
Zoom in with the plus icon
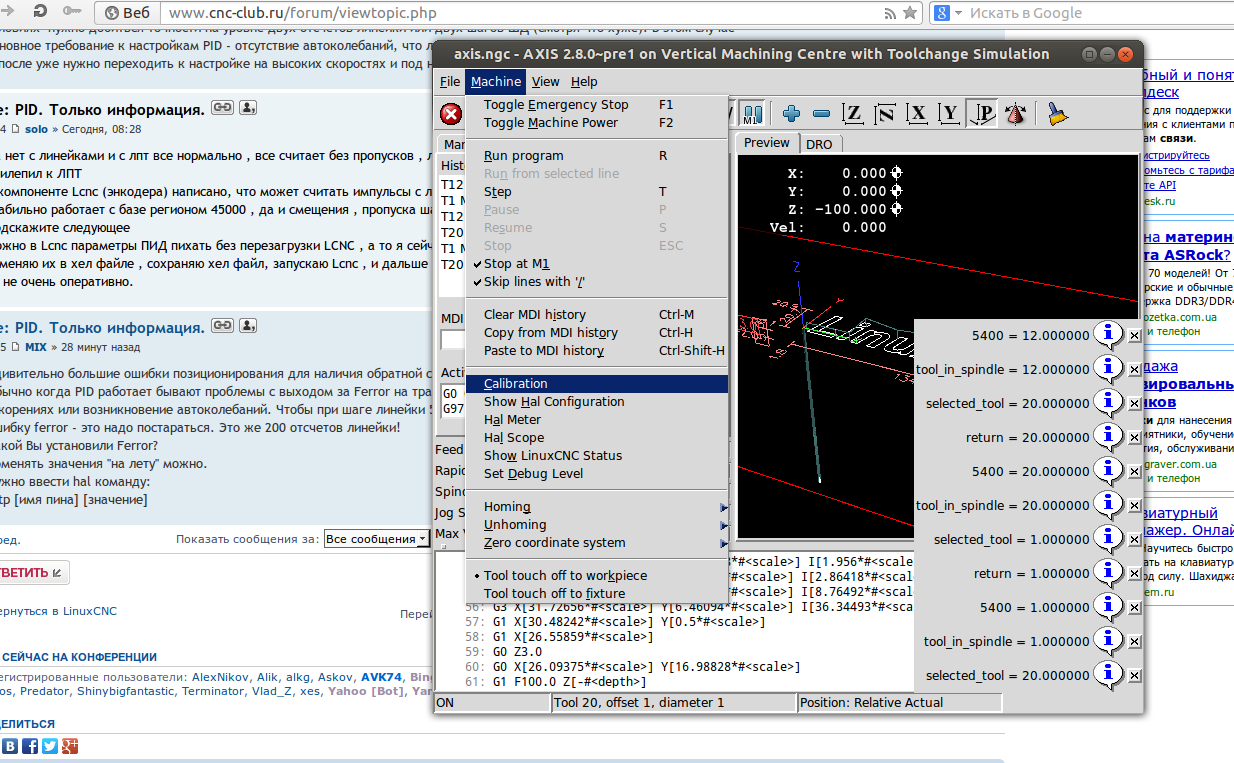pyautogui.click(x=791, y=114)
